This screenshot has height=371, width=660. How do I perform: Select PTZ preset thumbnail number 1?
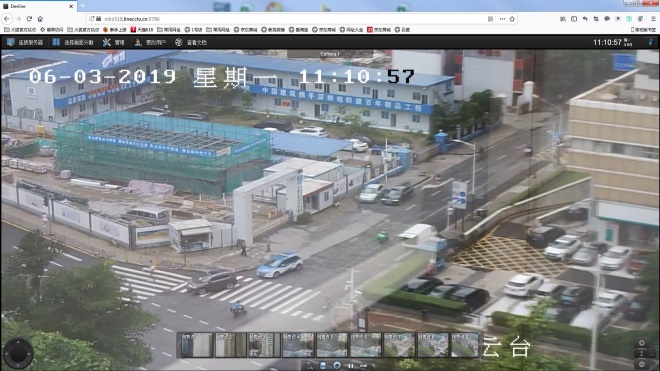click(x=197, y=345)
